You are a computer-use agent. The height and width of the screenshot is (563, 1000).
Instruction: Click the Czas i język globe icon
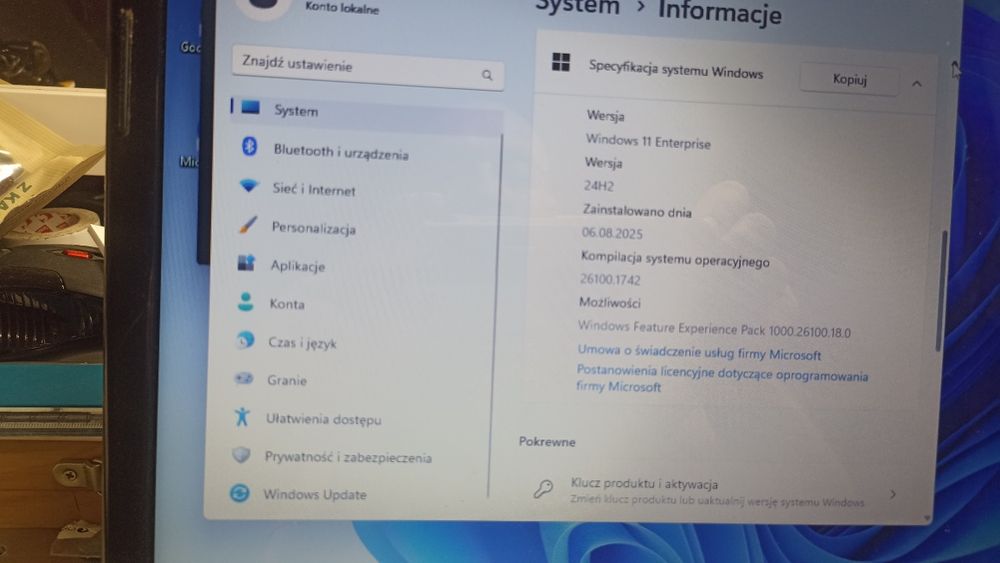(x=245, y=340)
